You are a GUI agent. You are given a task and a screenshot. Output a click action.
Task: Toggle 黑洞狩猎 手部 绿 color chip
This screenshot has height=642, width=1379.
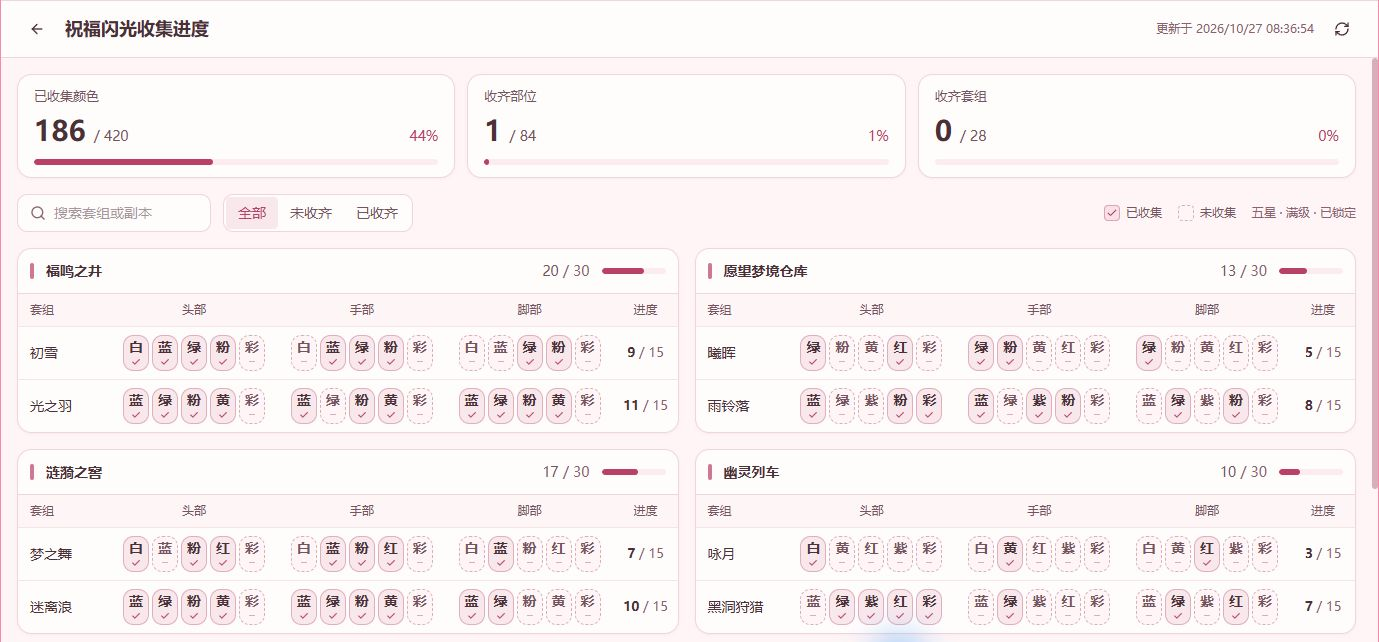[1010, 607]
